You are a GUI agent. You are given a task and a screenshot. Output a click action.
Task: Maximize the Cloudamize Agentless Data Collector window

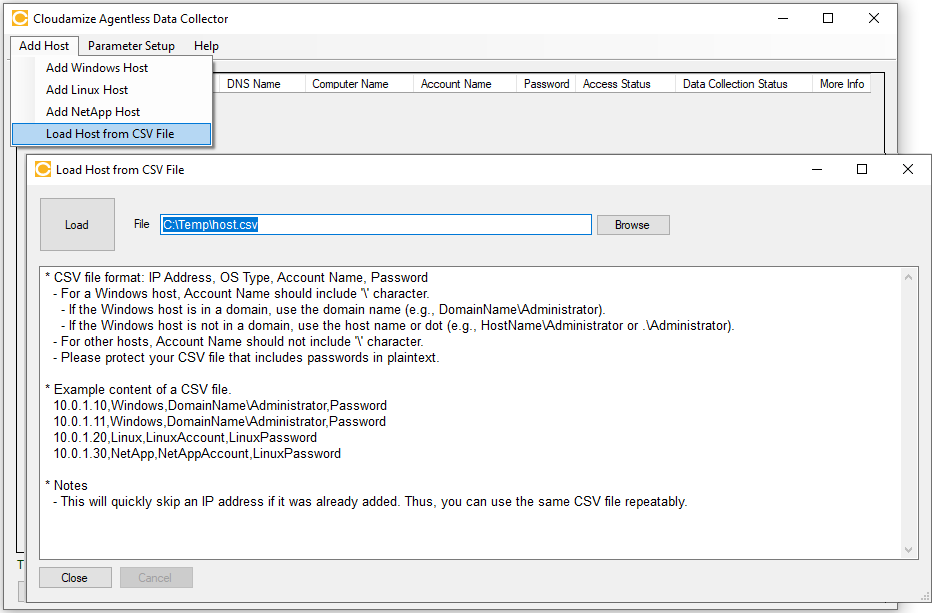[x=828, y=18]
